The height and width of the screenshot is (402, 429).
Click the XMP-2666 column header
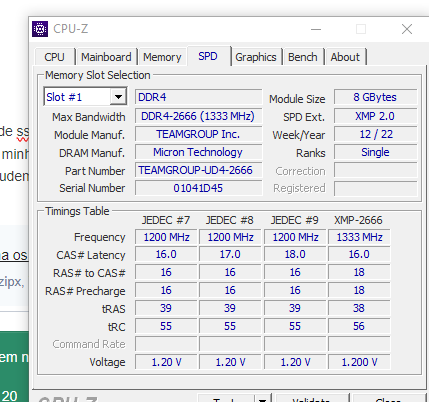coord(358,220)
